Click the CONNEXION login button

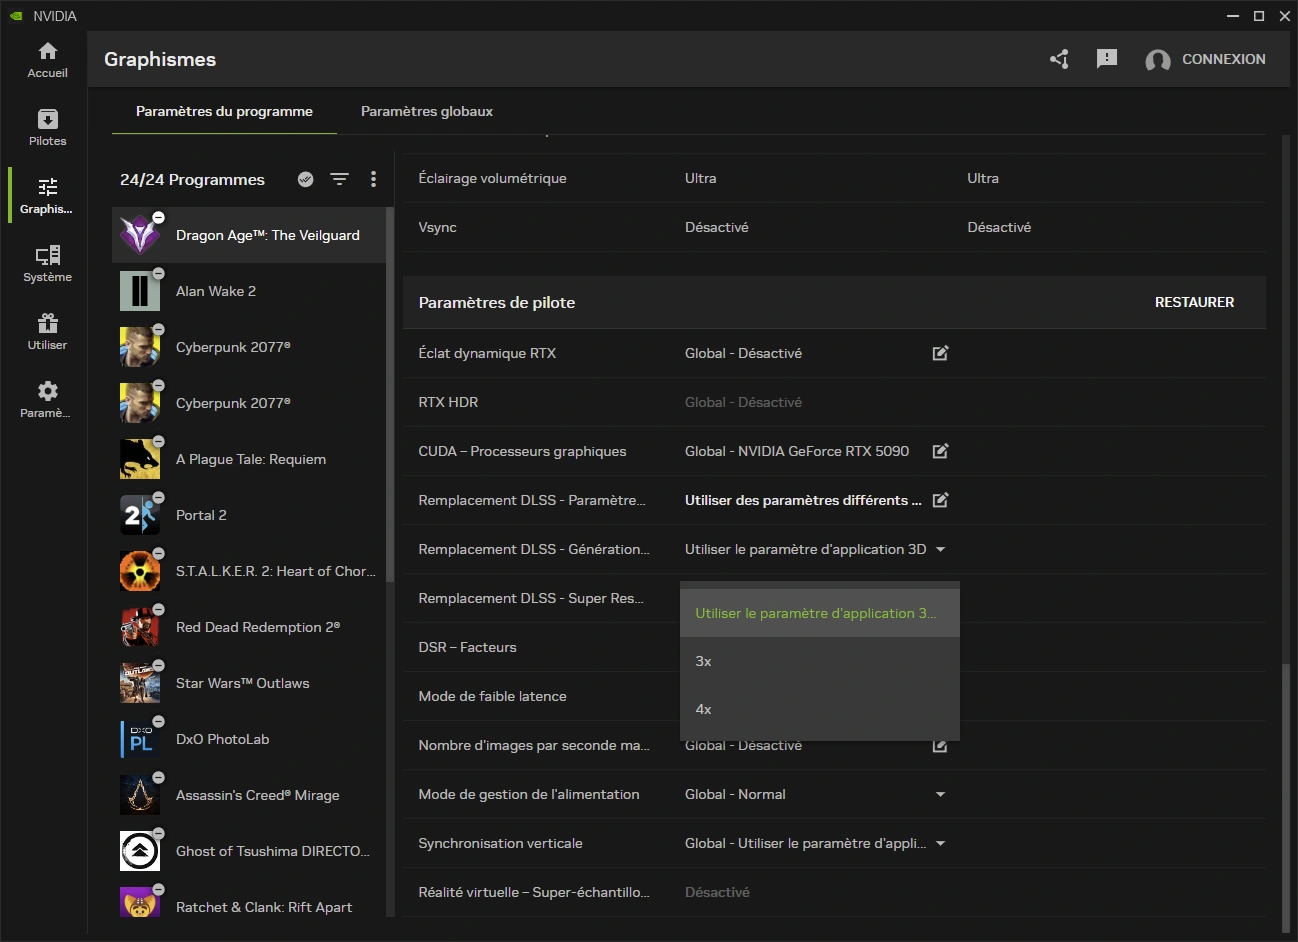tap(1205, 60)
